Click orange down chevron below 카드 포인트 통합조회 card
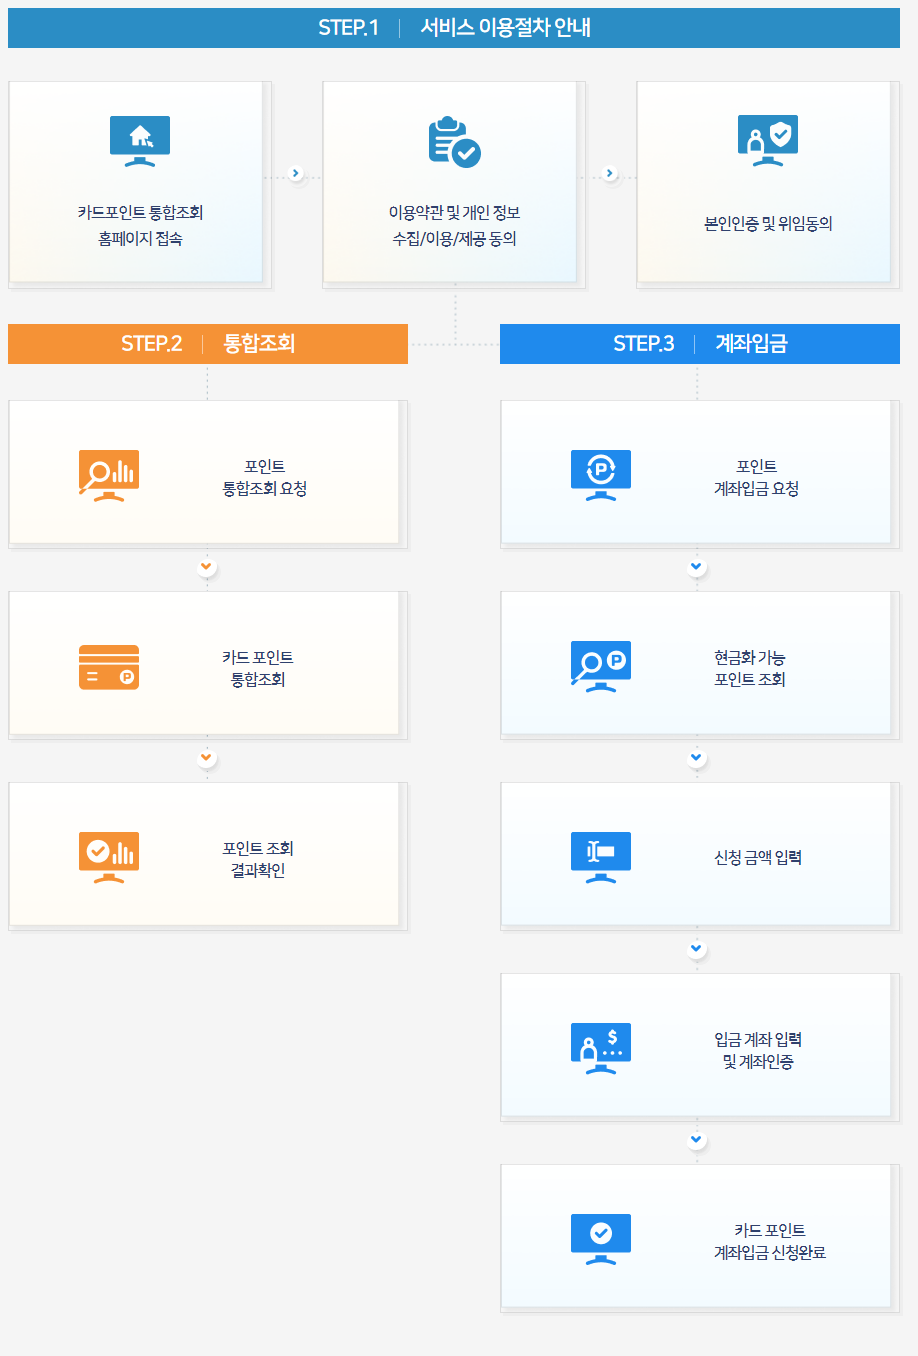Screen dimensions: 918x1356 coord(207,758)
